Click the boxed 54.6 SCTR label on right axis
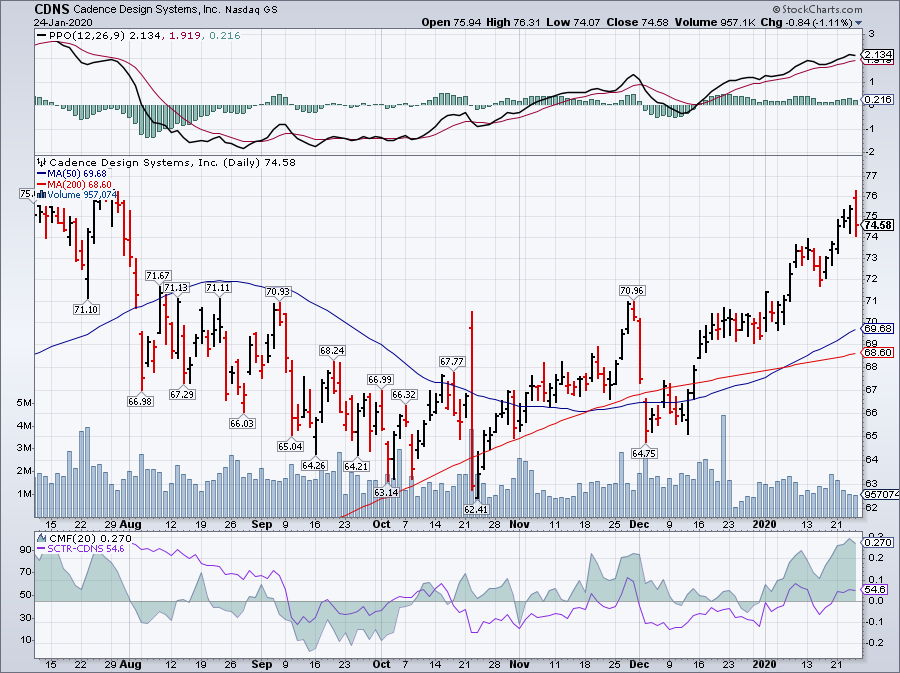Screen dimensions: 900x673 876,589
